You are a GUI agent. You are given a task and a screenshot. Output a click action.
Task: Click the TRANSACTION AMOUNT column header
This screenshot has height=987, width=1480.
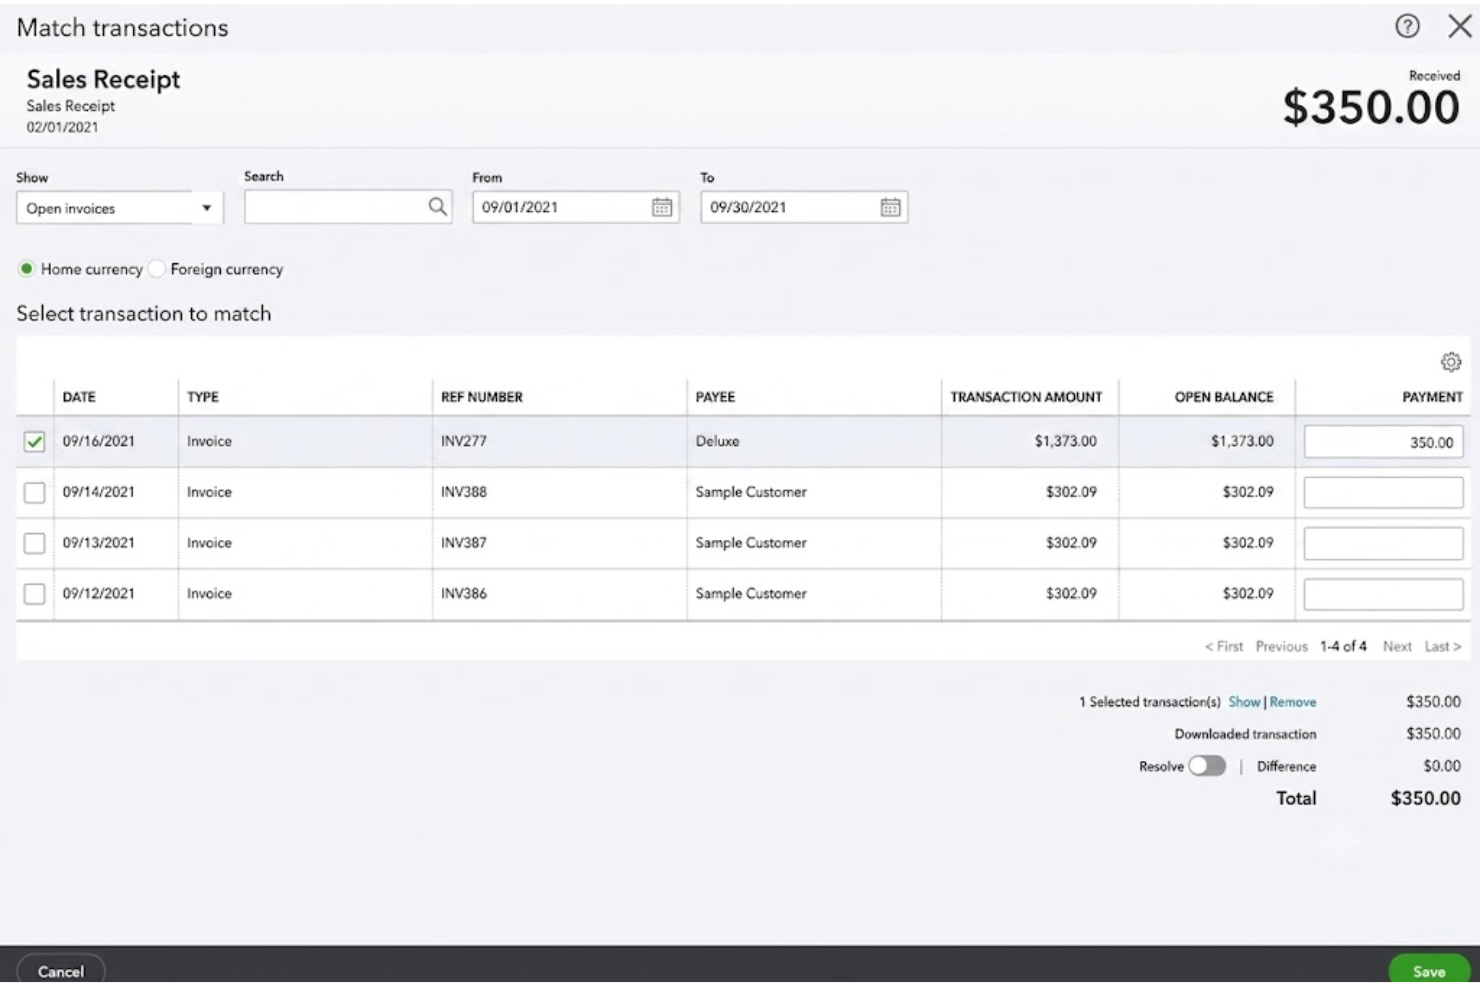coord(1026,397)
